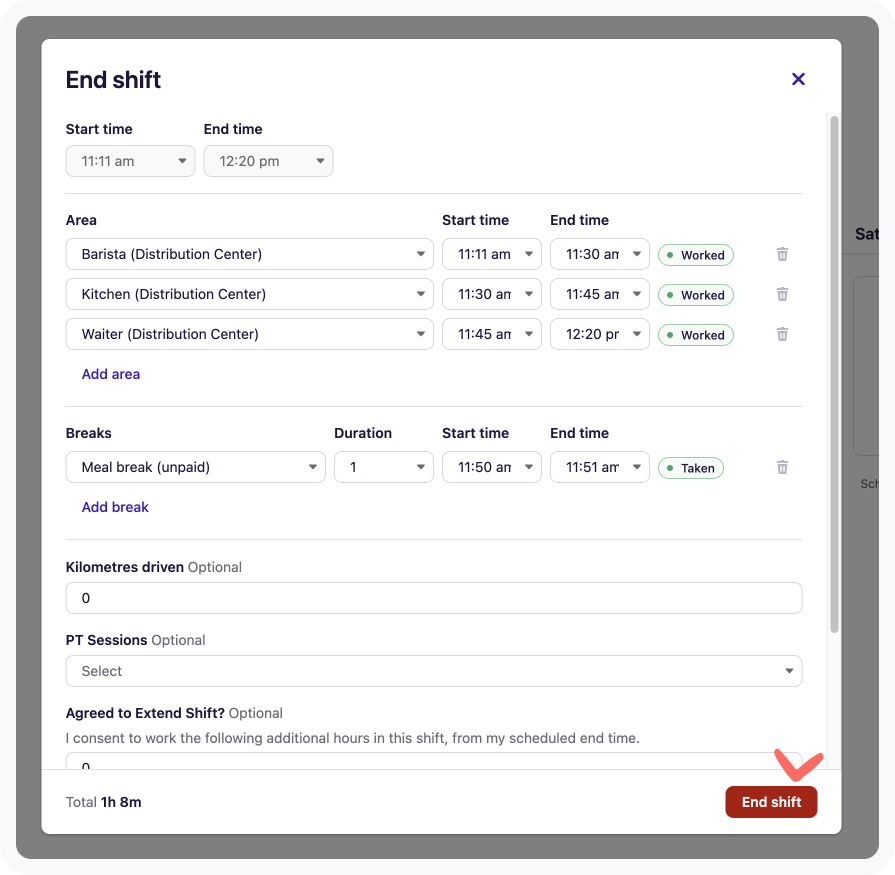Expand the Kitchen (Distribution Center) area dropdown
Viewport: 895px width, 875px height.
(249, 294)
